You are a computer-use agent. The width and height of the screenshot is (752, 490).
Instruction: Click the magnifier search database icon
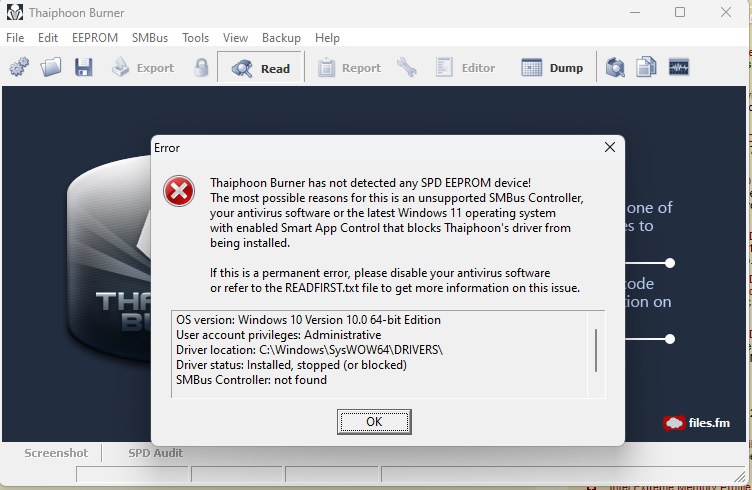[615, 67]
